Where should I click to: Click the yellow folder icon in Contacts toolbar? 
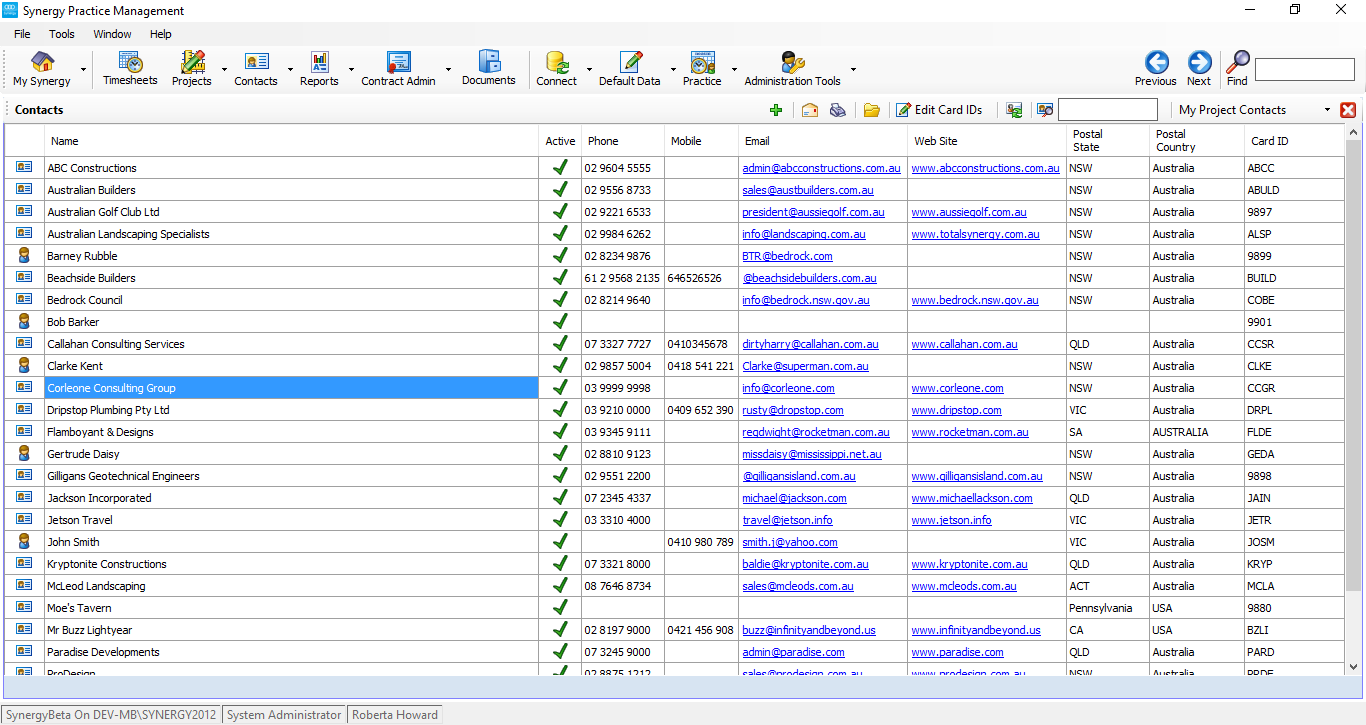pos(872,110)
